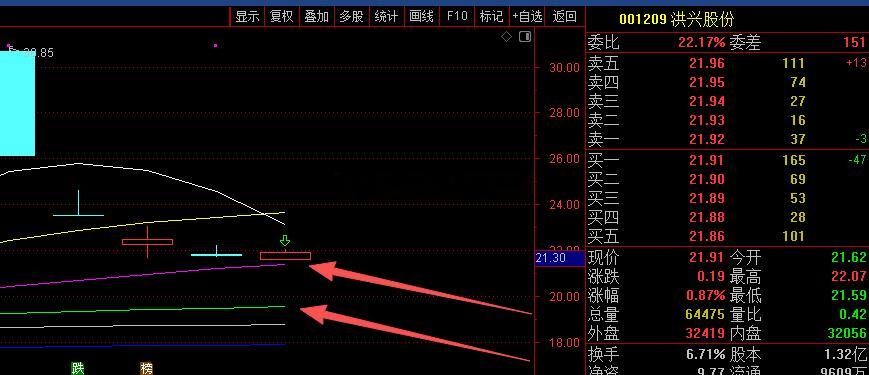
Task: Toggle the side panel icon
Action: [x=525, y=37]
